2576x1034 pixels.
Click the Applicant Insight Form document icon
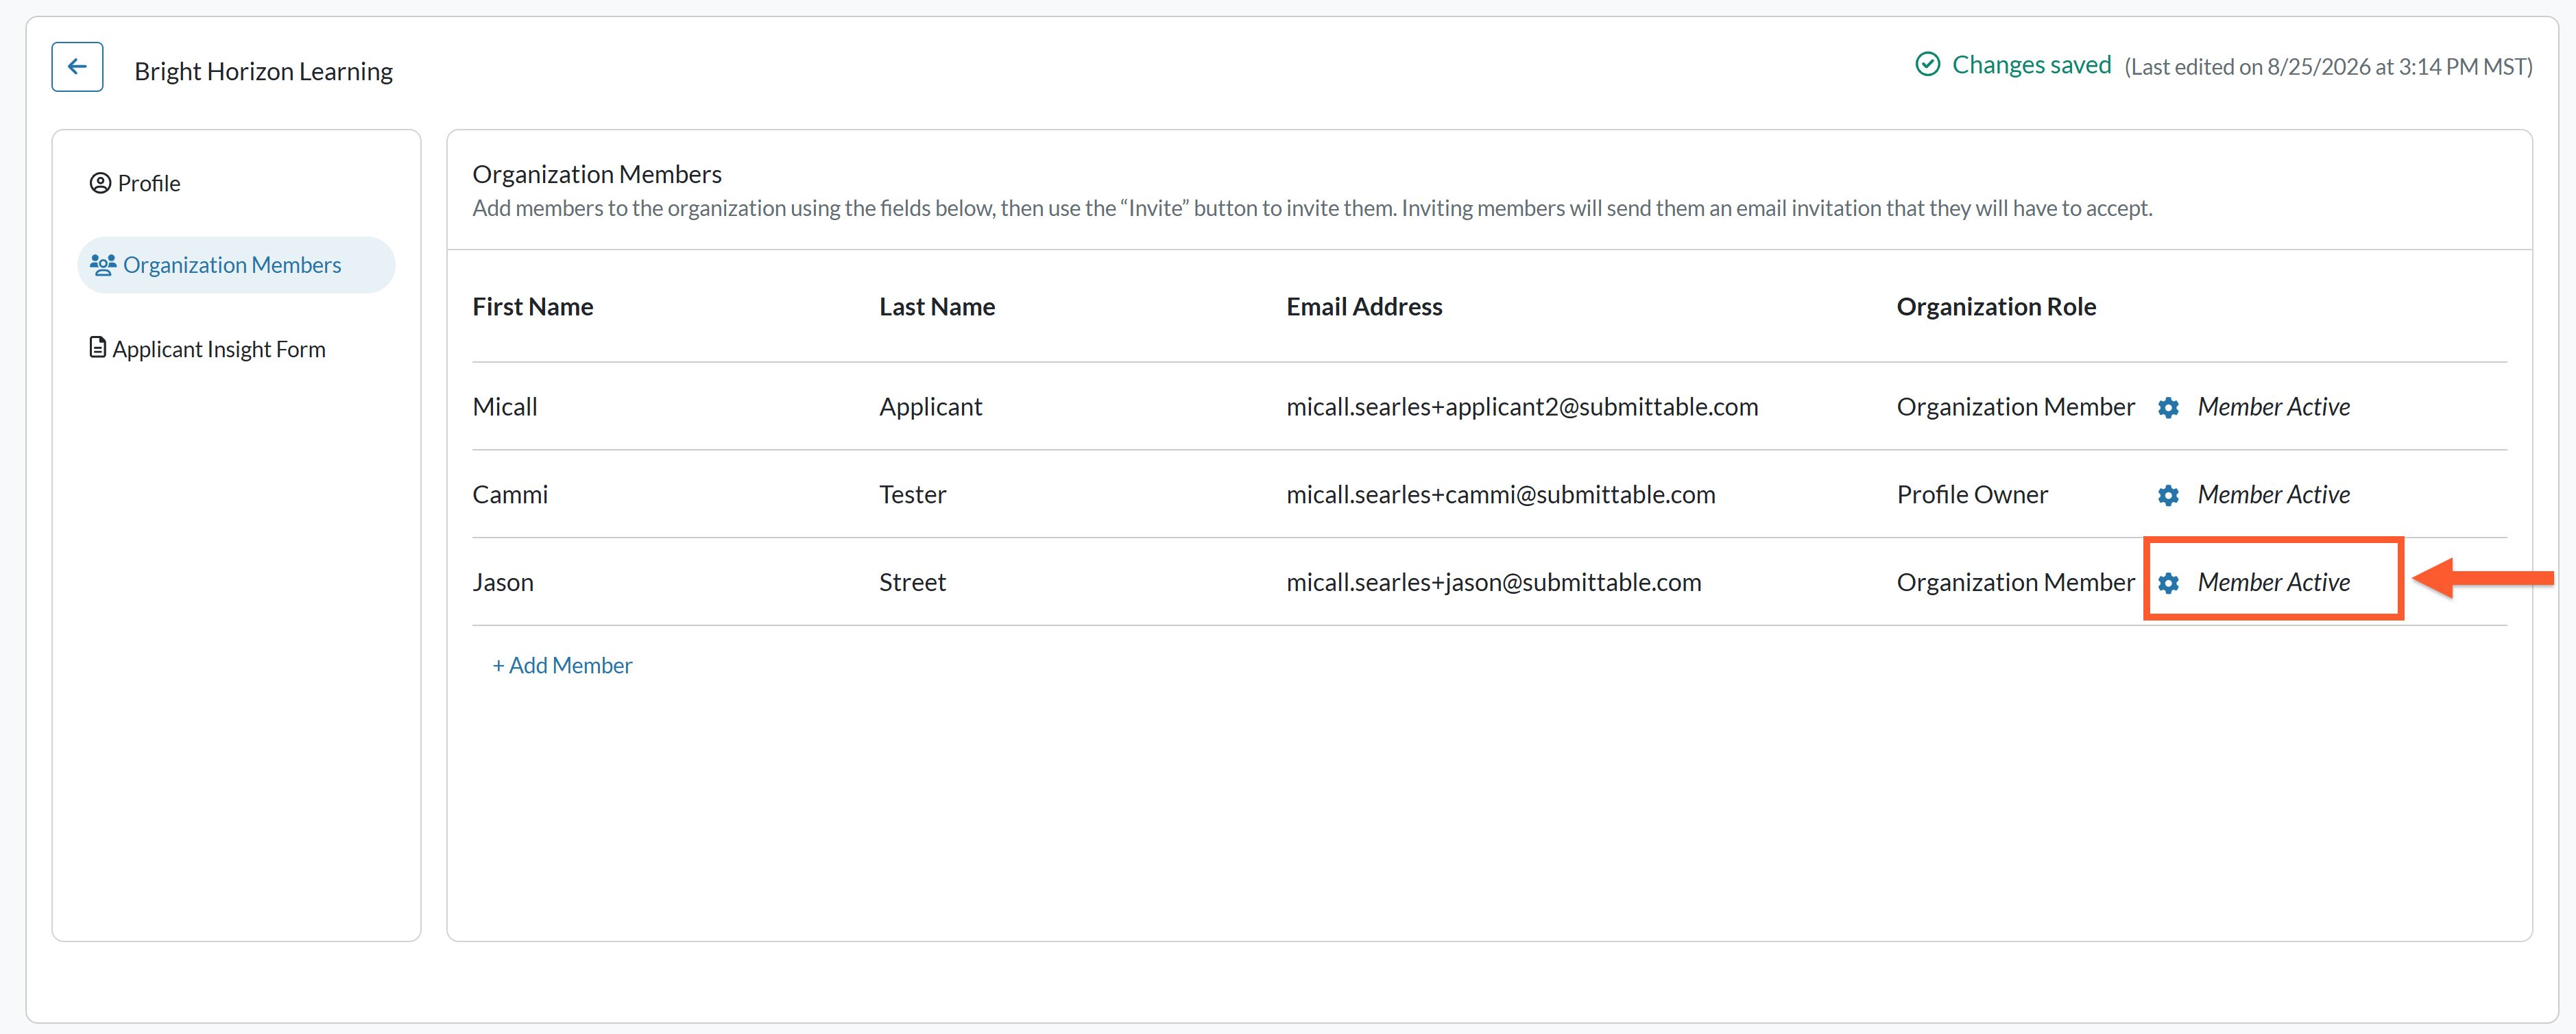click(x=97, y=348)
